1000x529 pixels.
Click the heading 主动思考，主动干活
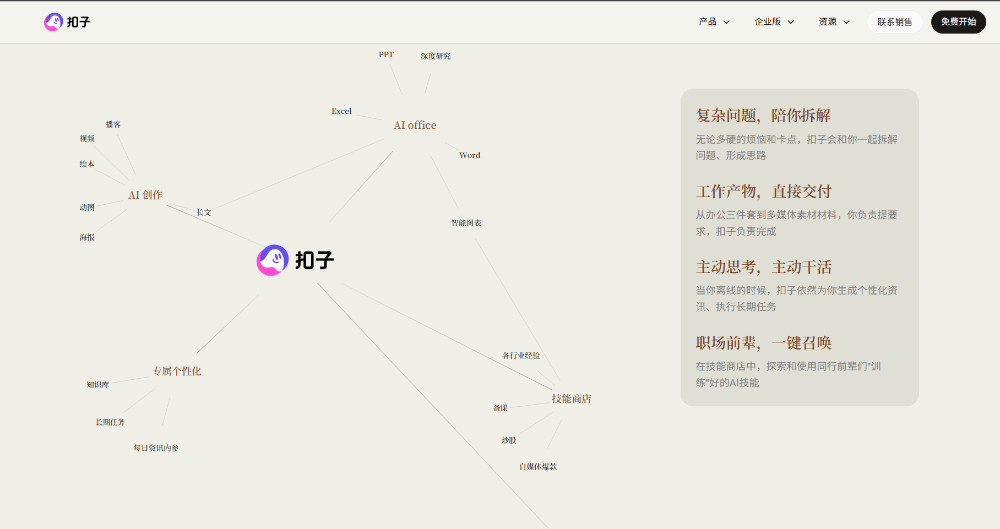click(764, 267)
